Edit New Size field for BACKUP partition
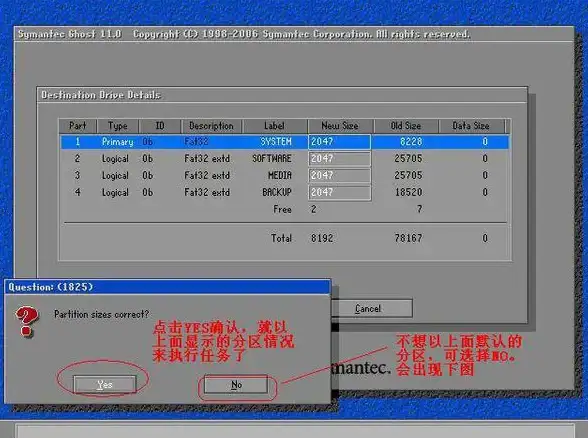The width and height of the screenshot is (588, 438). pos(339,192)
